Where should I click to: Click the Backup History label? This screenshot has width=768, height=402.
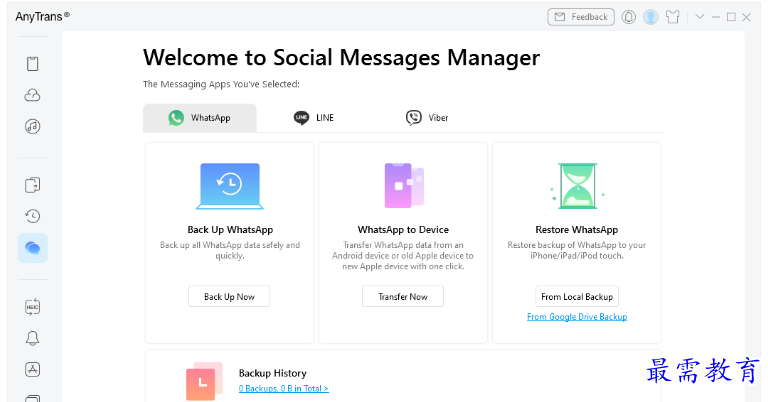click(x=273, y=373)
